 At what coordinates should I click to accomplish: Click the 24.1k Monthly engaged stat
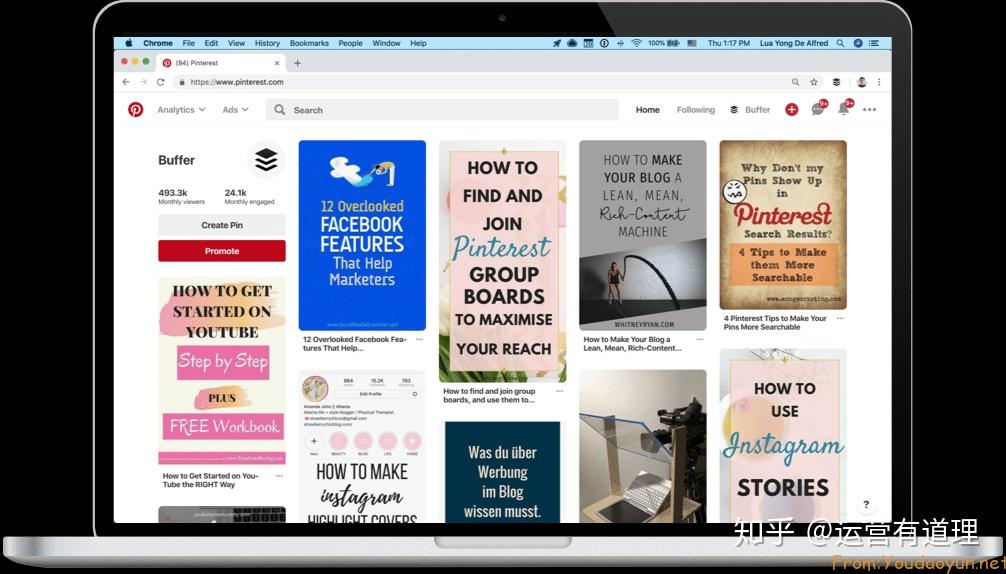(249, 196)
